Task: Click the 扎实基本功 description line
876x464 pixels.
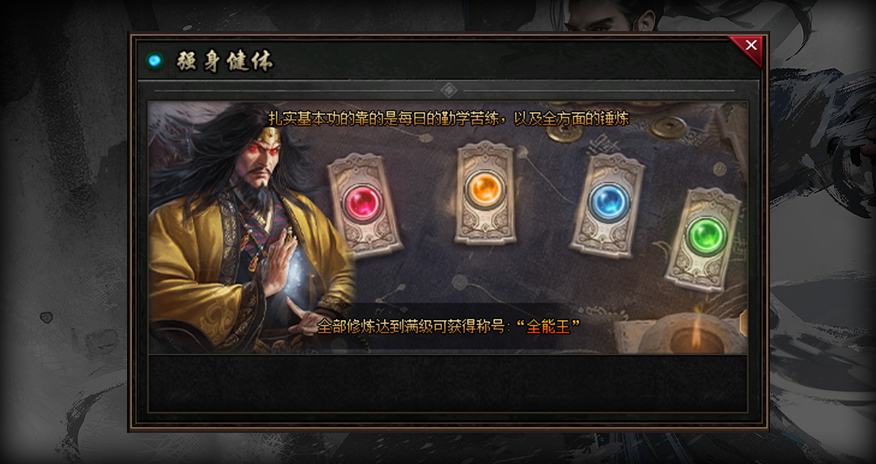Action: pyautogui.click(x=449, y=119)
